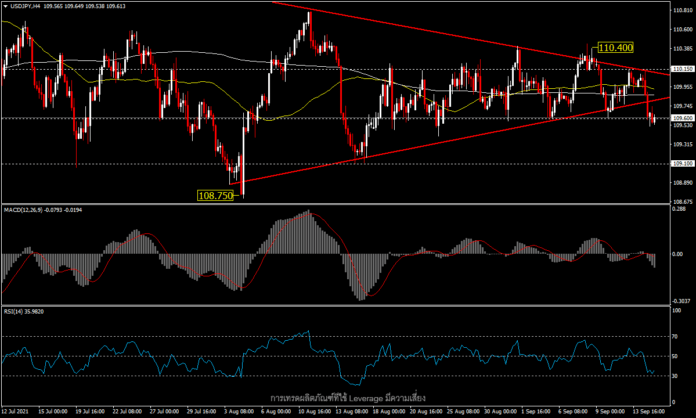
Task: Select the 110.400 price label on the chart
Action: coord(616,47)
